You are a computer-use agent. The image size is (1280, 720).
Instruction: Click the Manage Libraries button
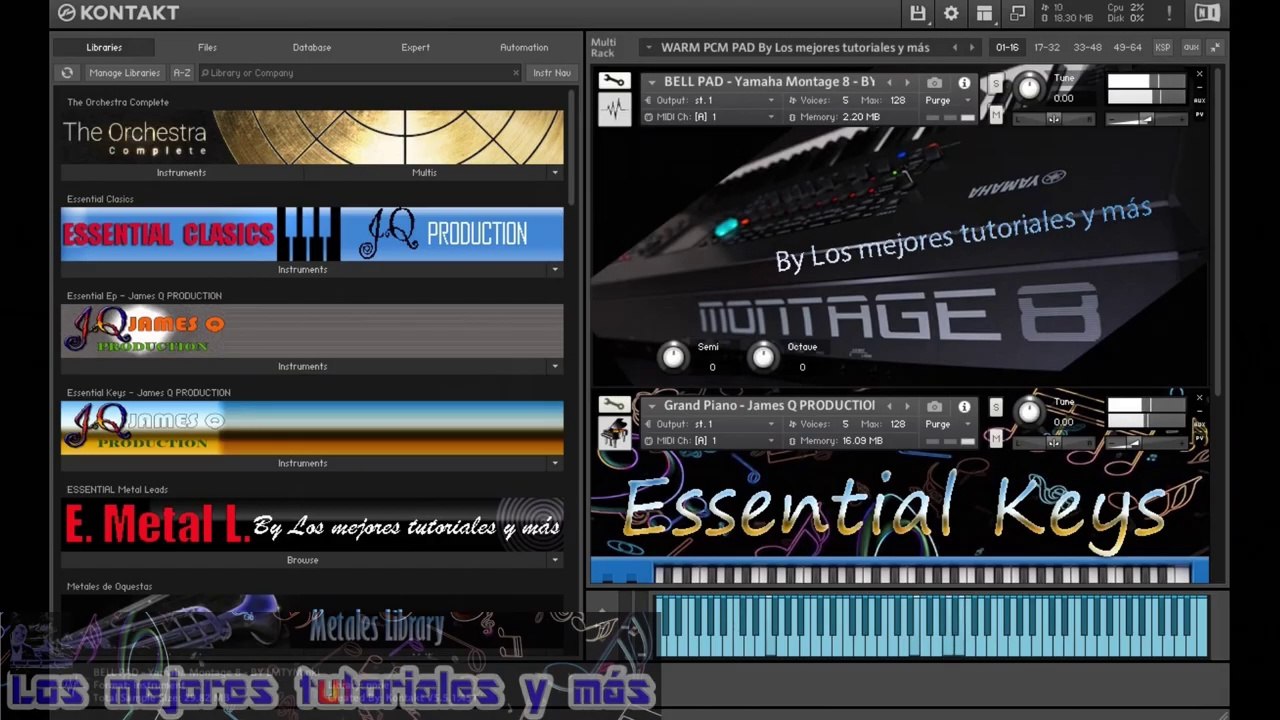(x=124, y=73)
